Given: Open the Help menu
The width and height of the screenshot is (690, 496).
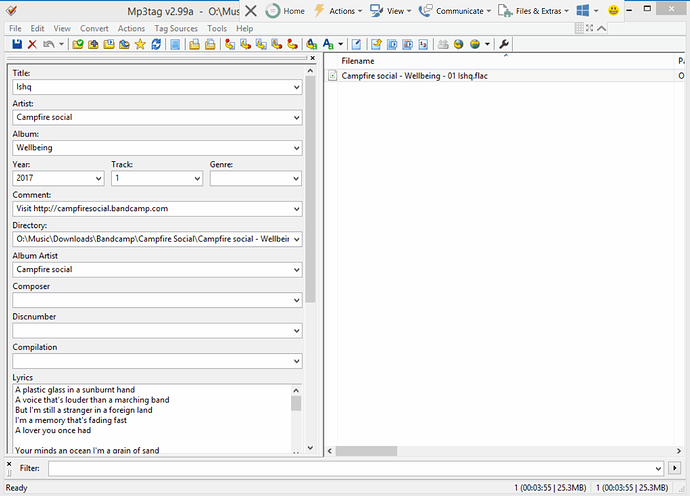Looking at the screenshot, I should coord(245,28).
